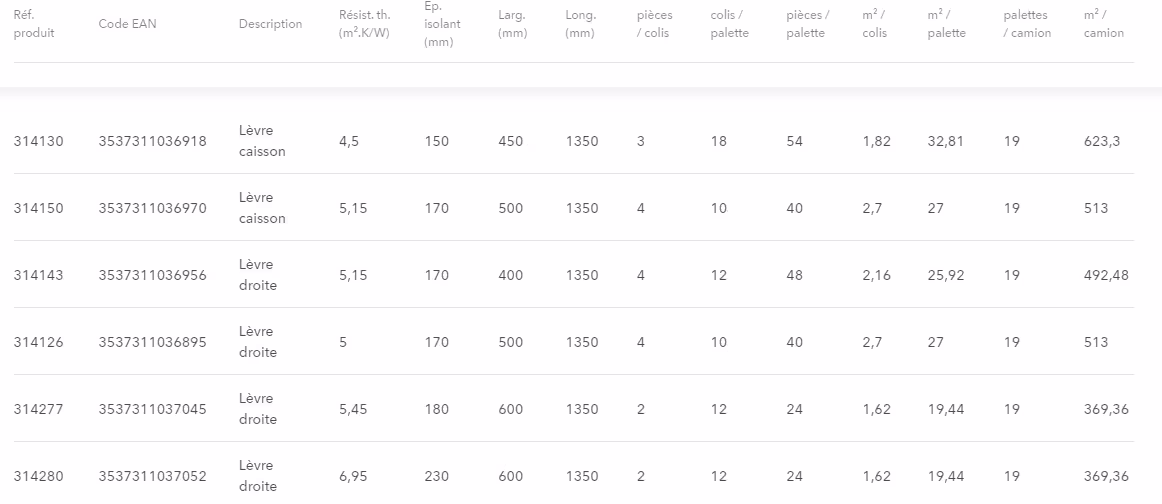The image size is (1162, 504).
Task: Click the 'Réf. produit' column header
Action: click(x=34, y=24)
